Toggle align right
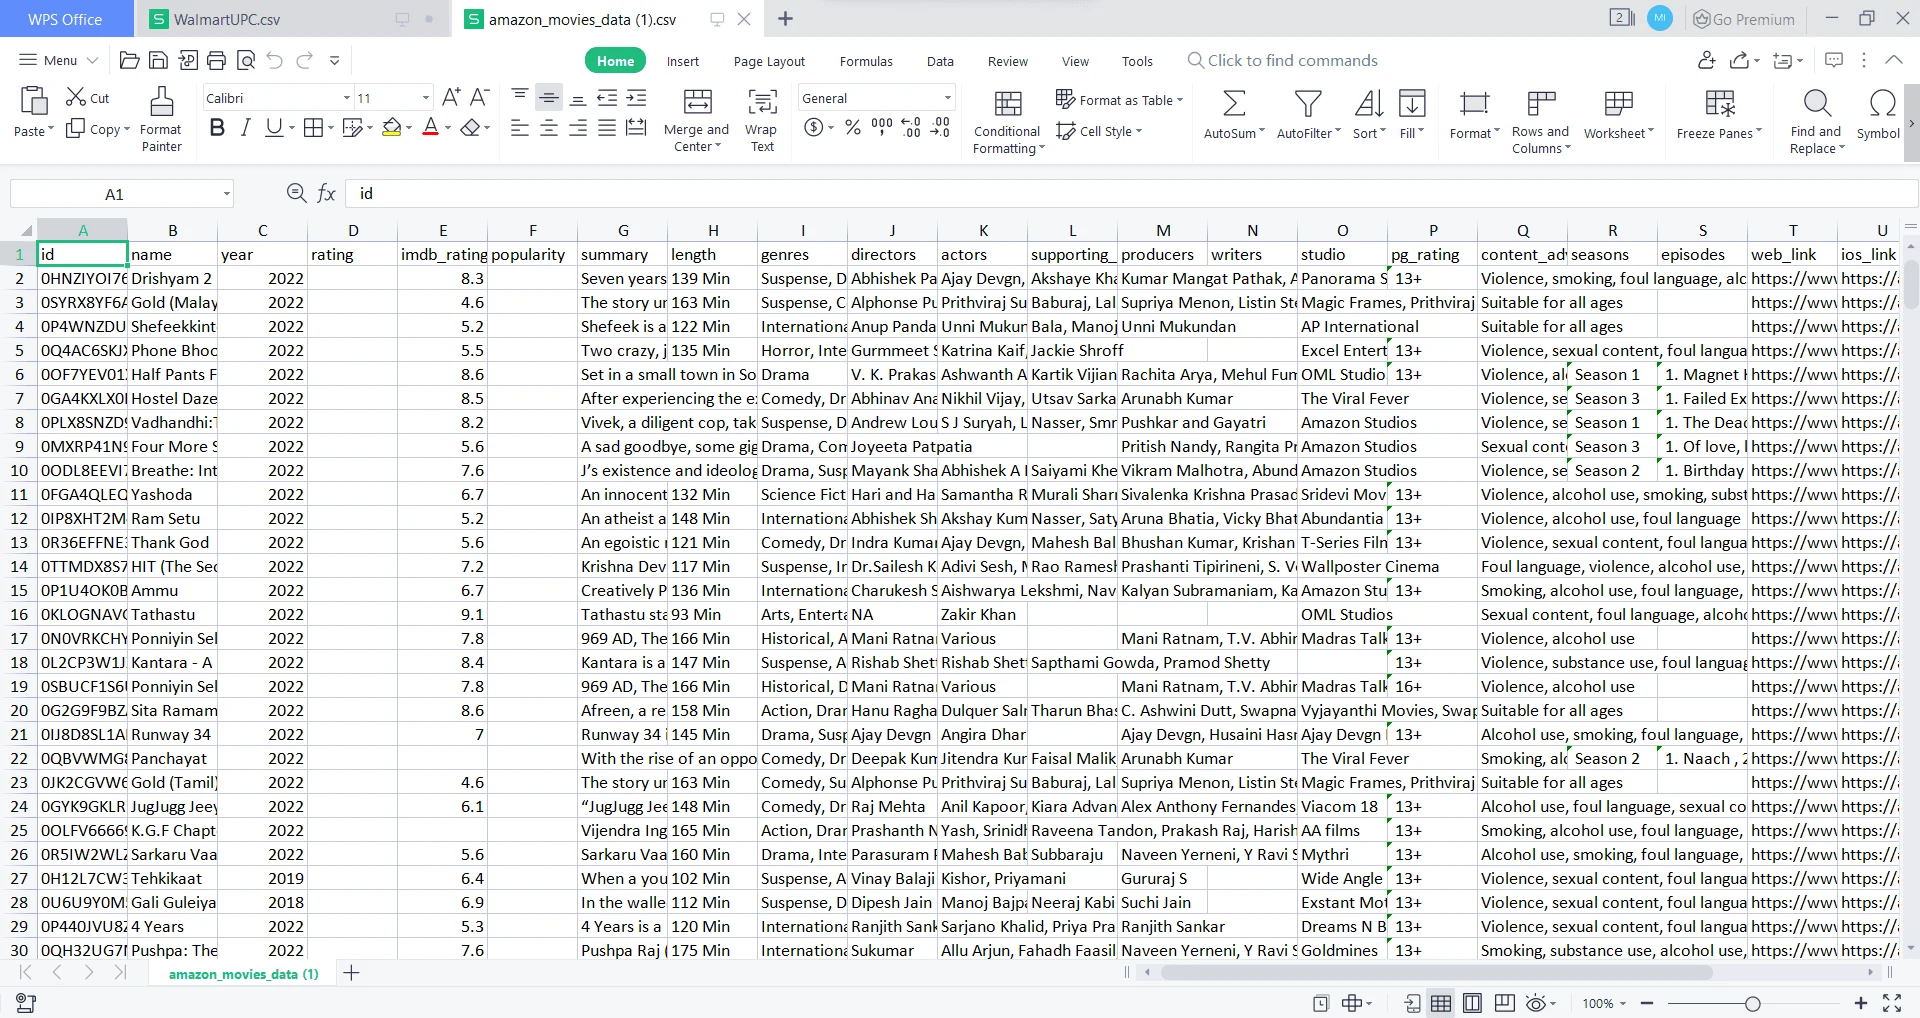The image size is (1920, 1018). pyautogui.click(x=578, y=127)
